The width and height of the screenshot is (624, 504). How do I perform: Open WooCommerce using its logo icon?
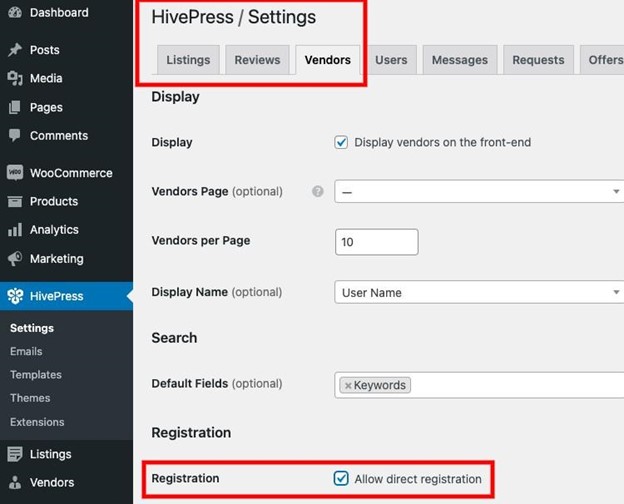(x=15, y=173)
